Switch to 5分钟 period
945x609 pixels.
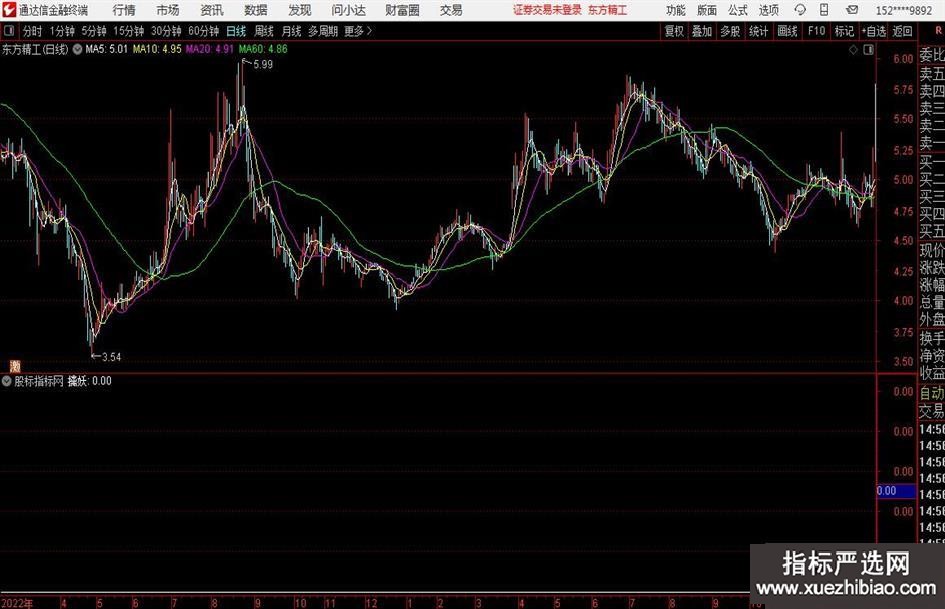point(94,31)
